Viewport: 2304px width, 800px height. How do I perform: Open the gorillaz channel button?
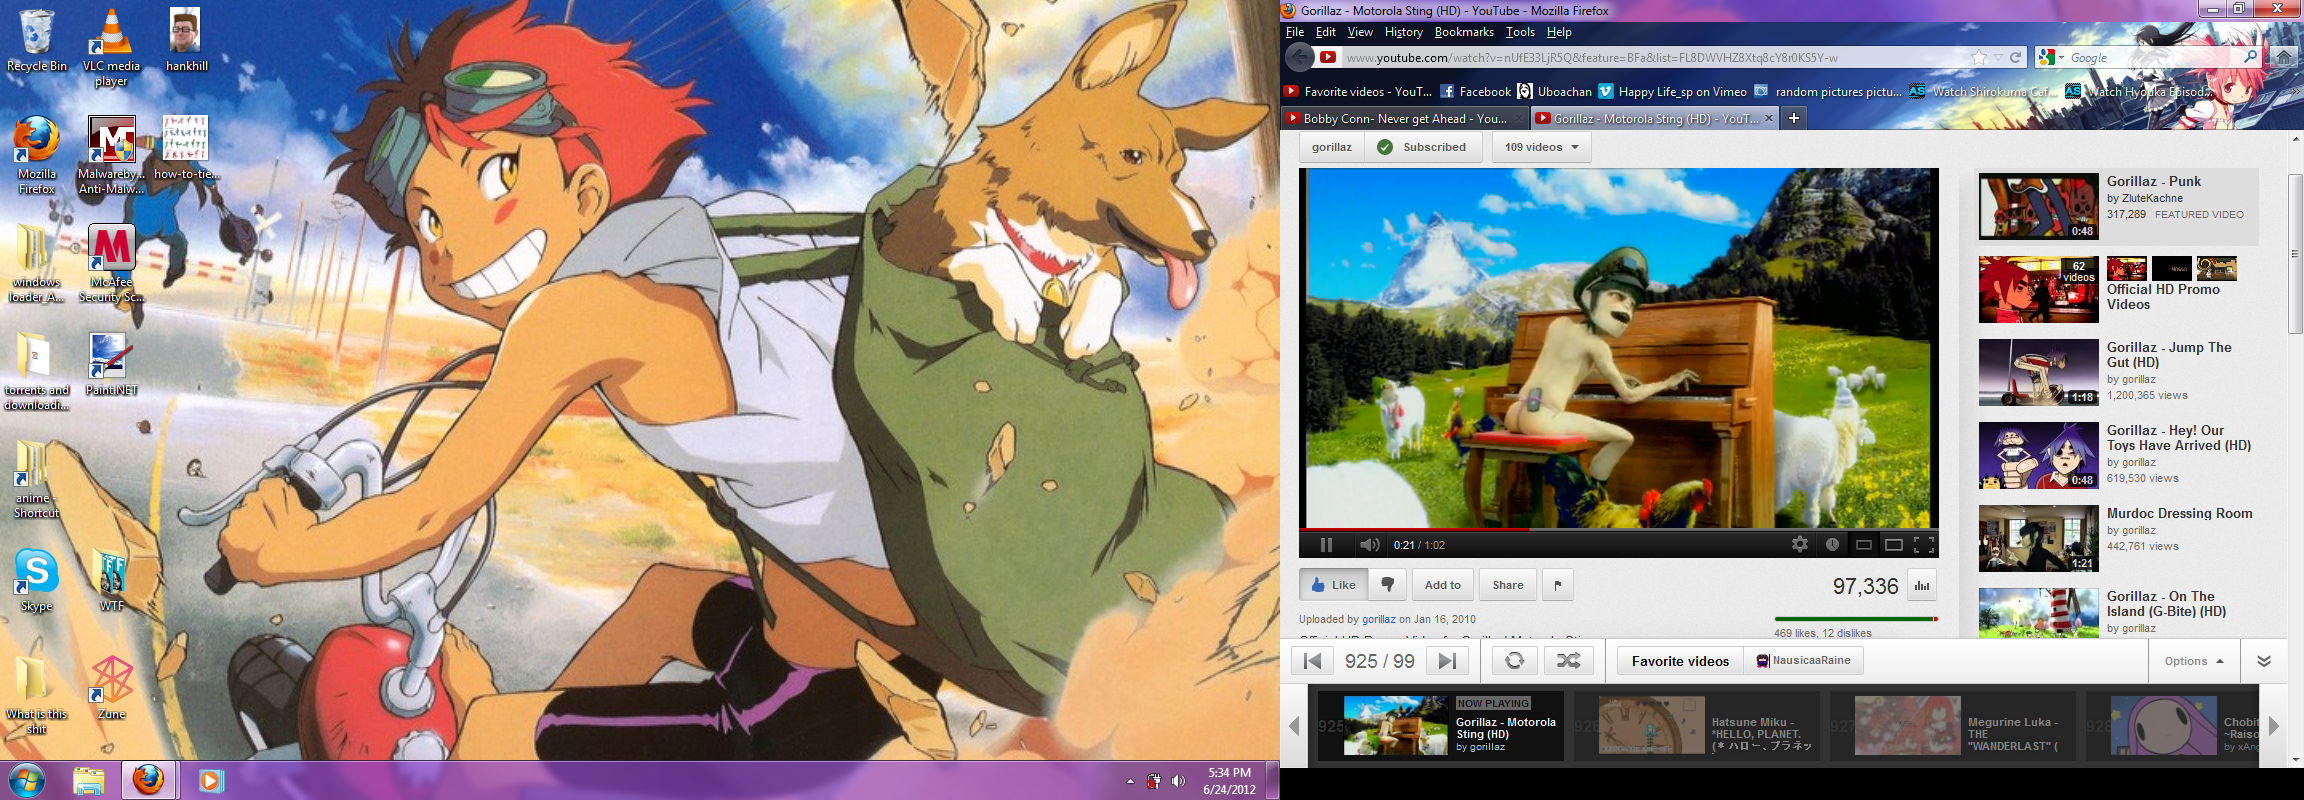[1332, 147]
